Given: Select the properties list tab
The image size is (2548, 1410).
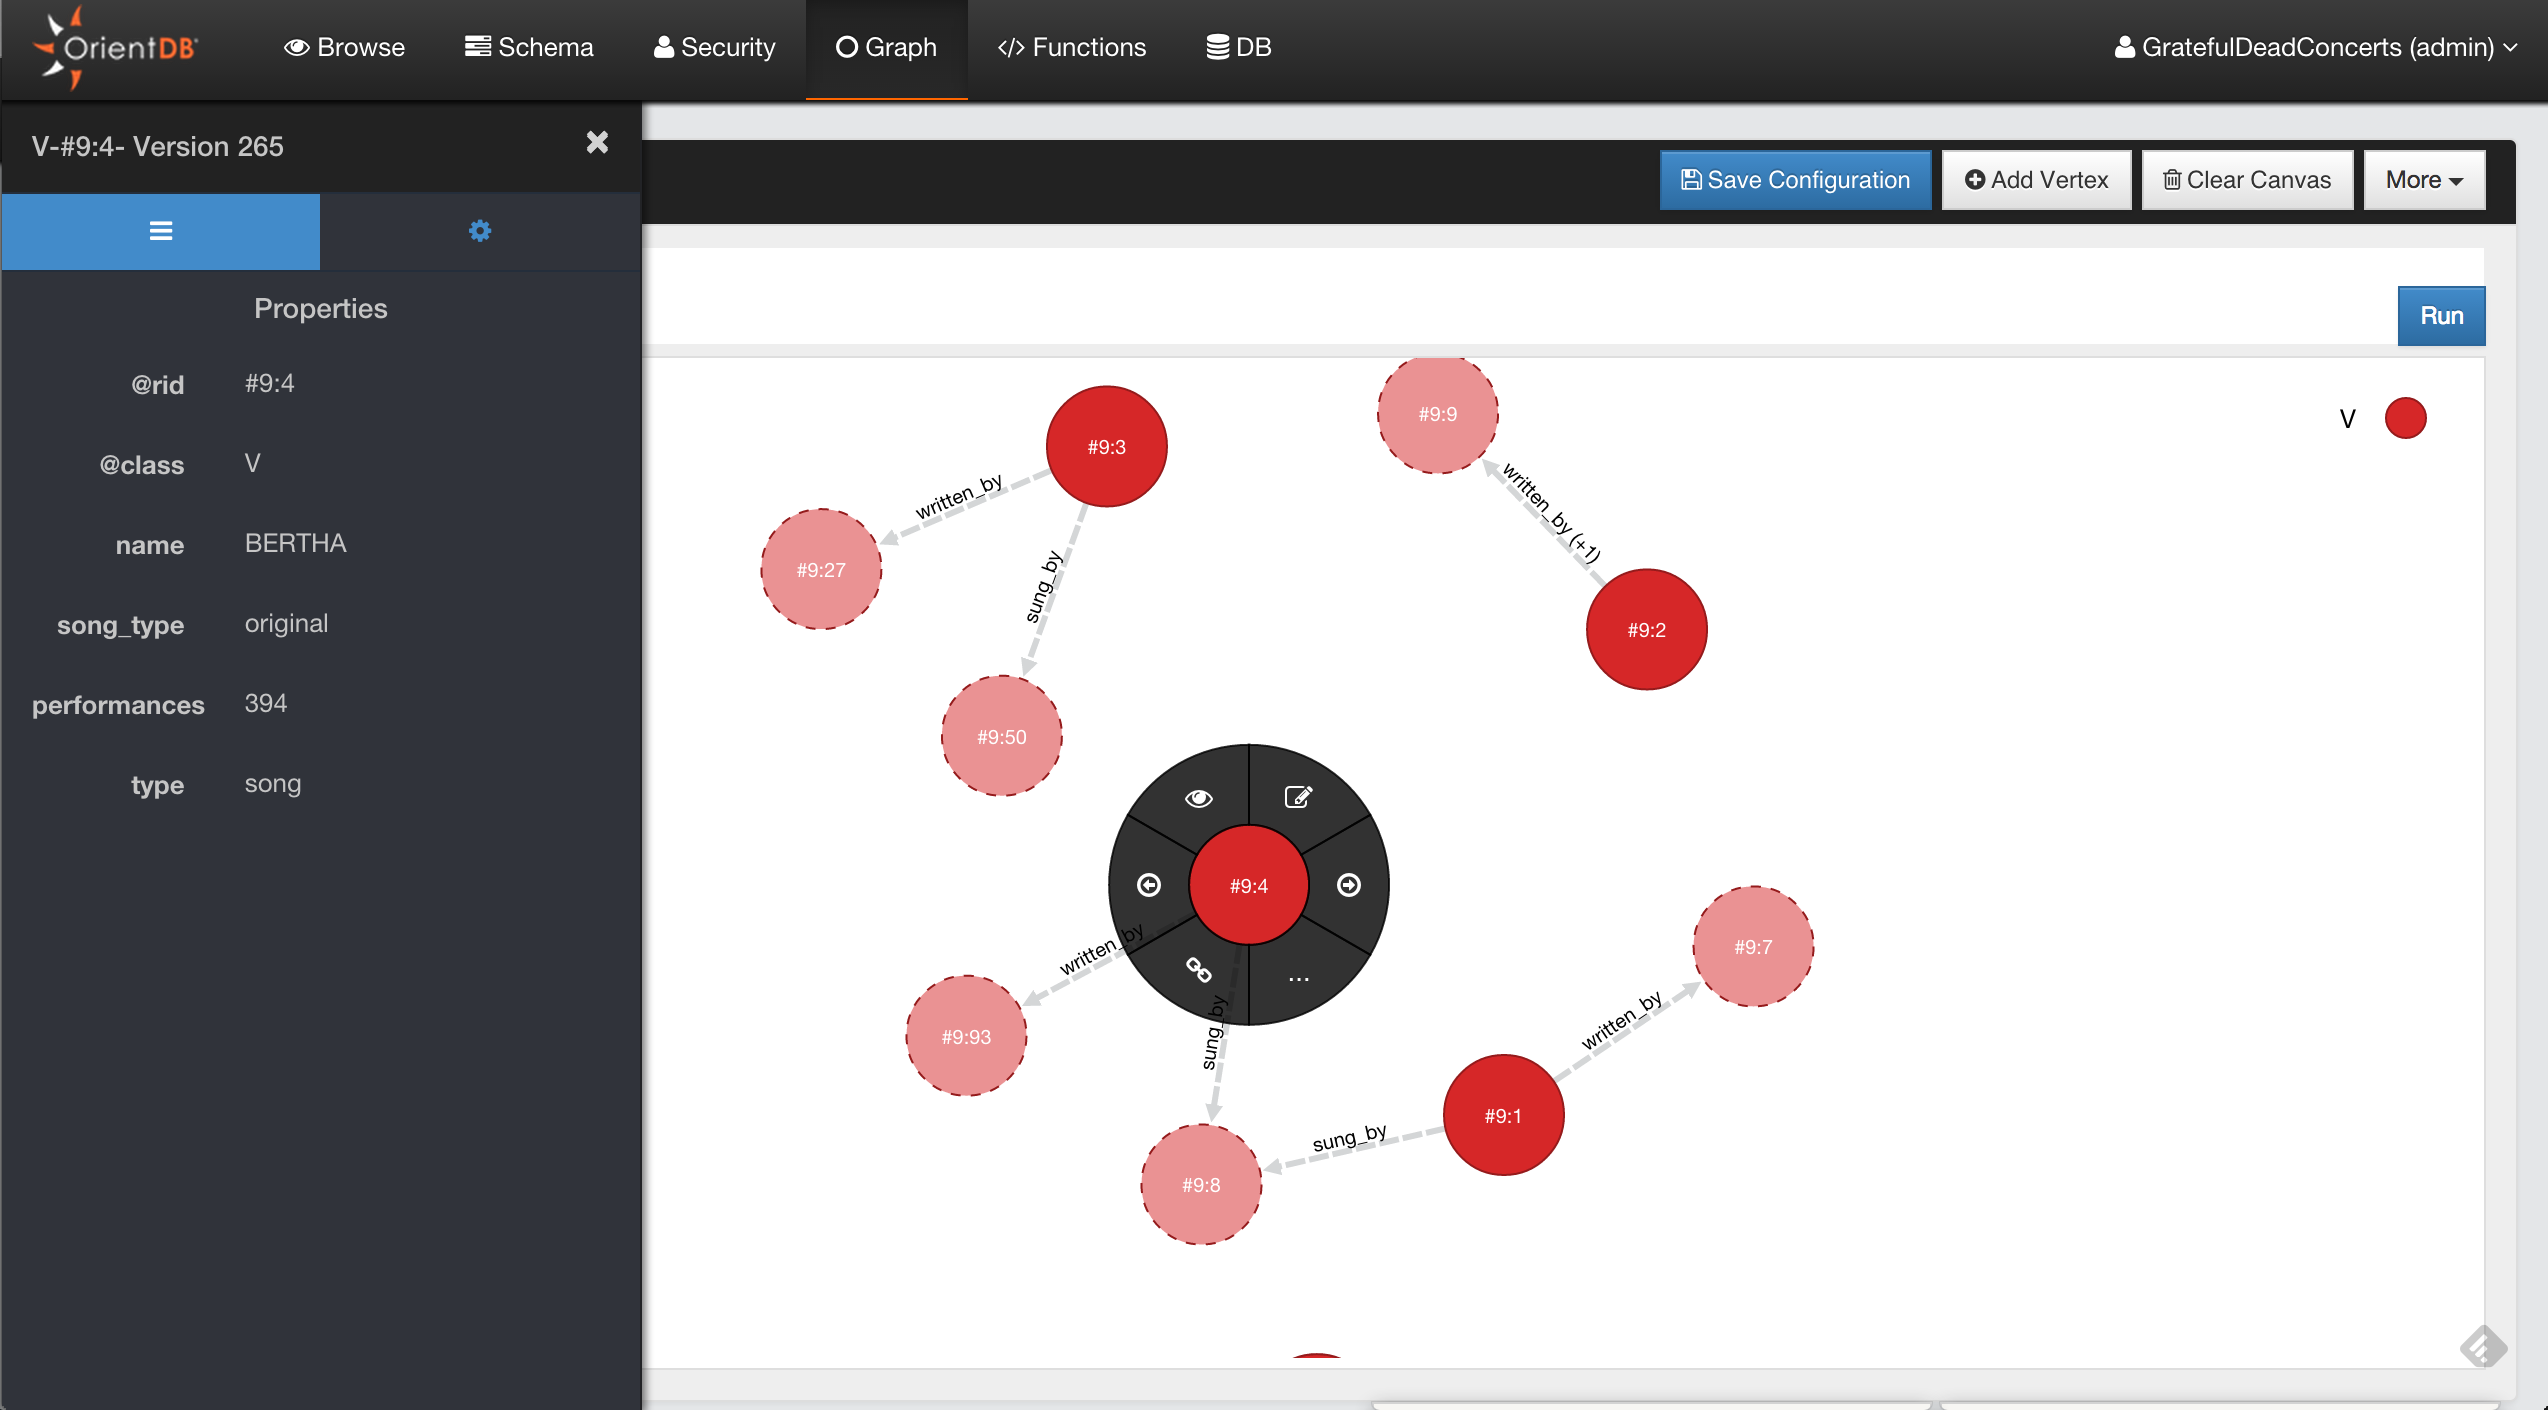Looking at the screenshot, I should (161, 231).
